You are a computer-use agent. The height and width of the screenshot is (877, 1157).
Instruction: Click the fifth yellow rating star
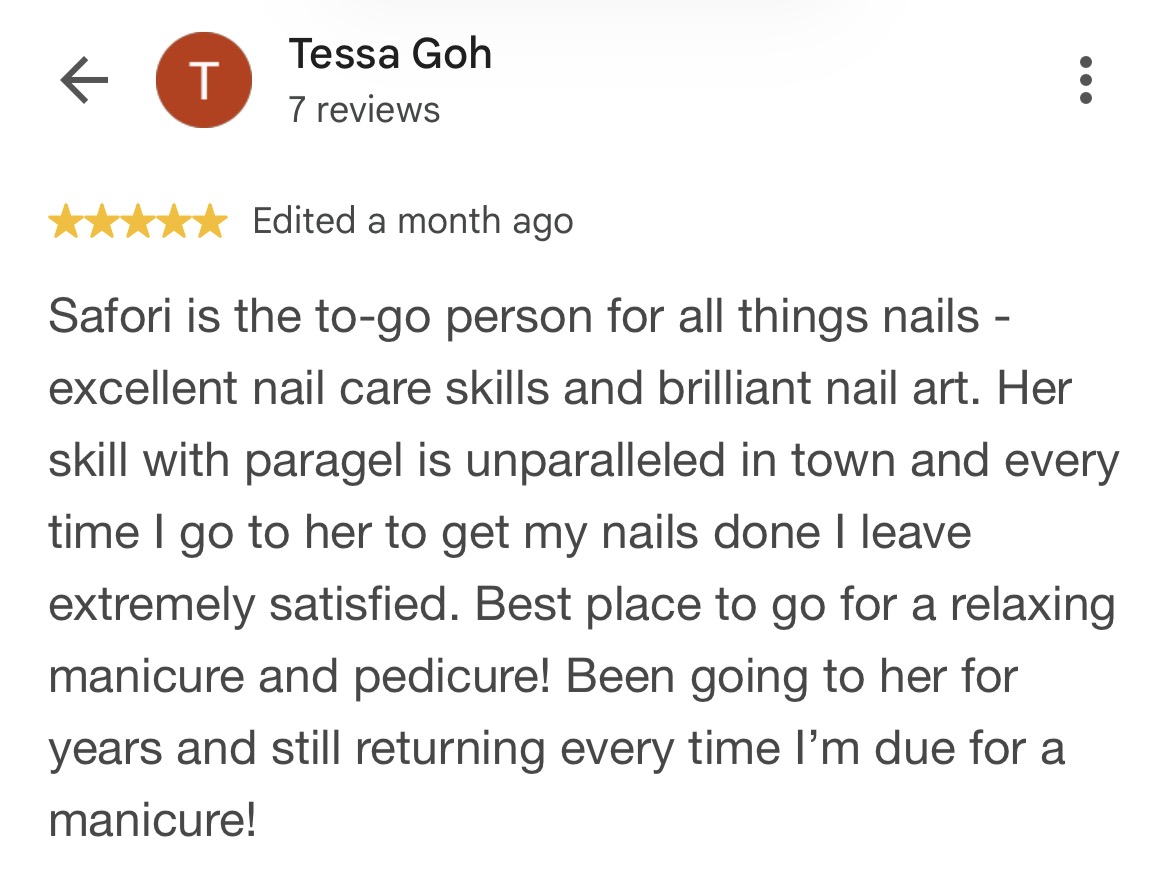[x=210, y=221]
